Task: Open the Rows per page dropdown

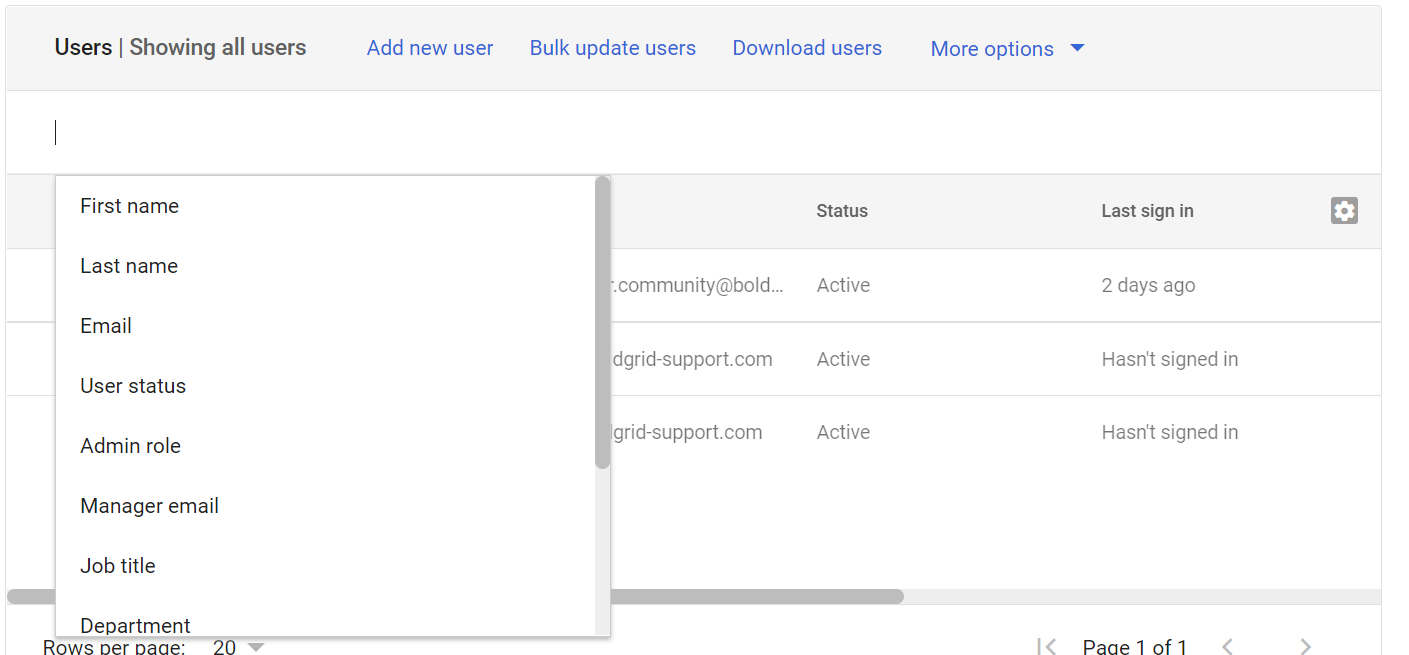Action: tap(240, 648)
